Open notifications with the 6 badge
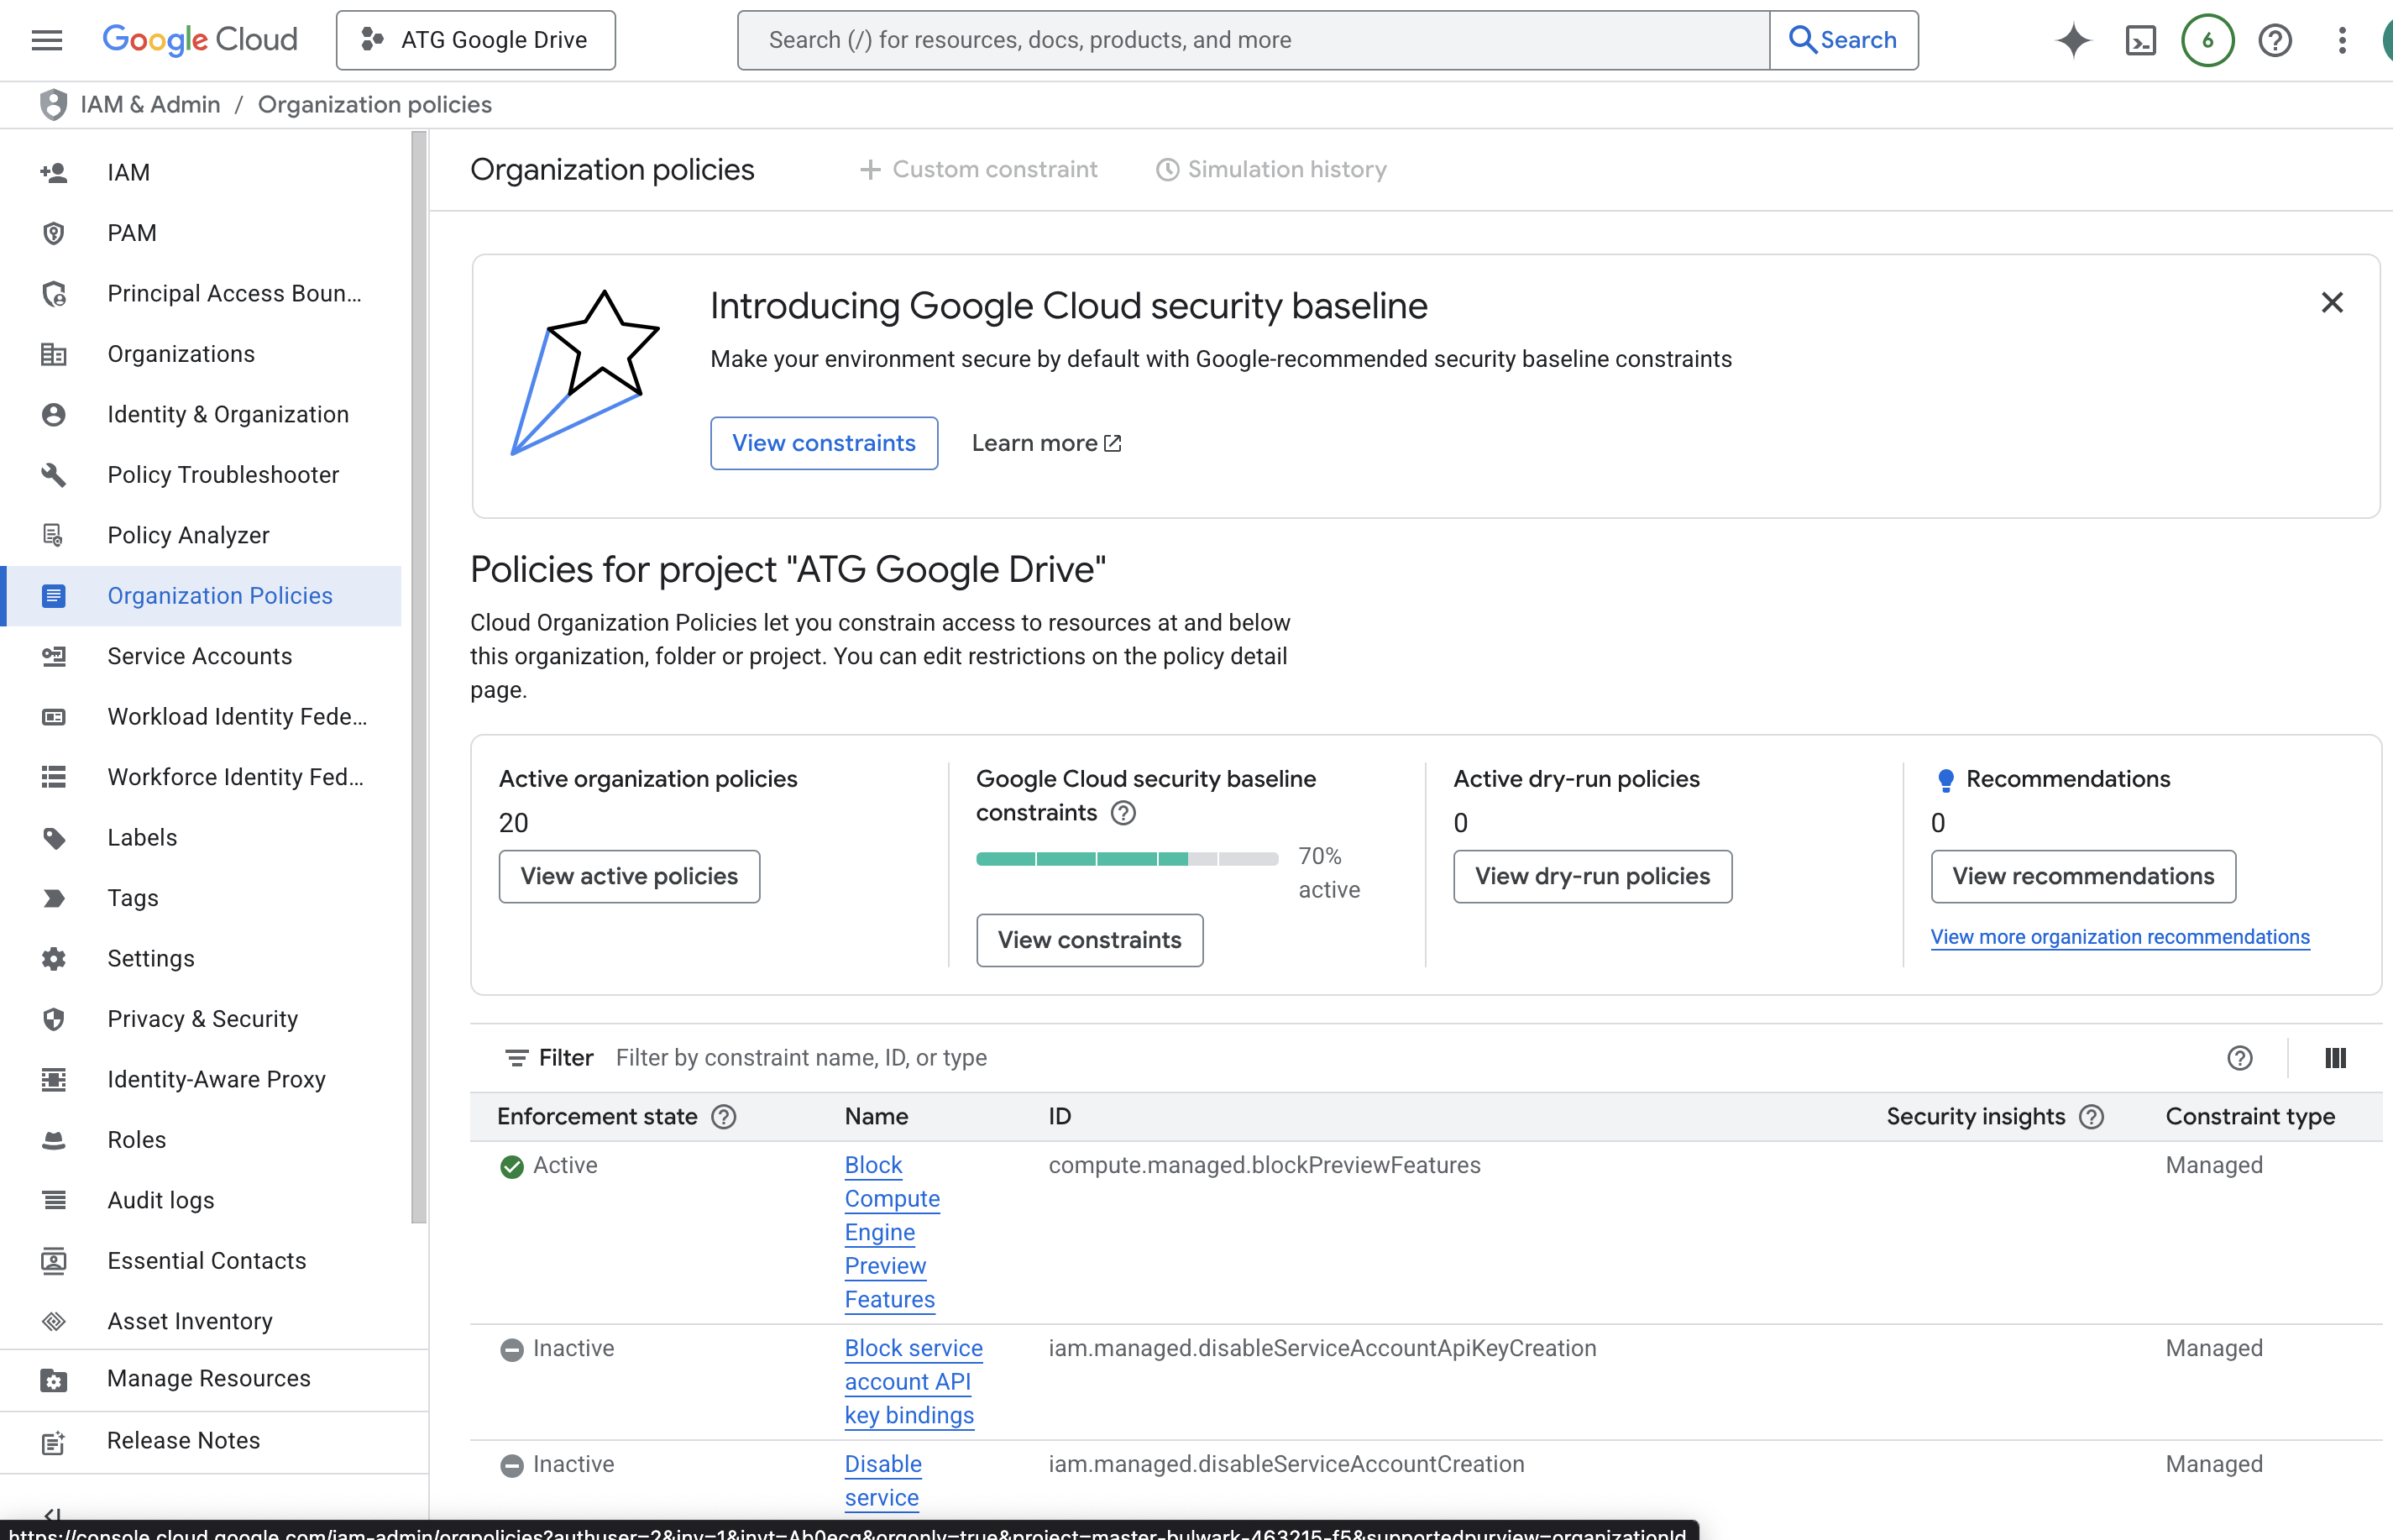 2207,40
